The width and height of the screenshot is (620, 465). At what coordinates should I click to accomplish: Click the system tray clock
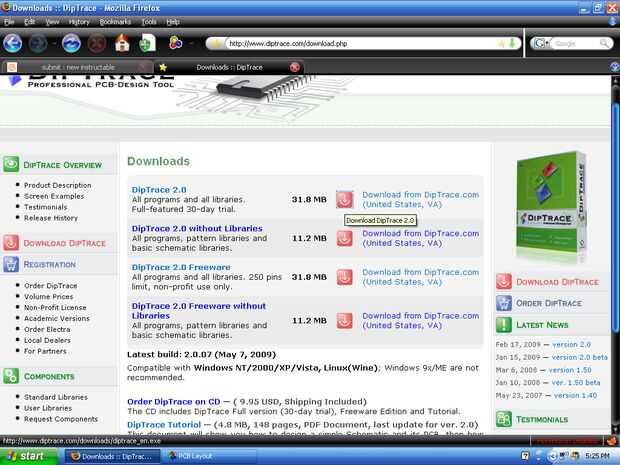point(597,456)
